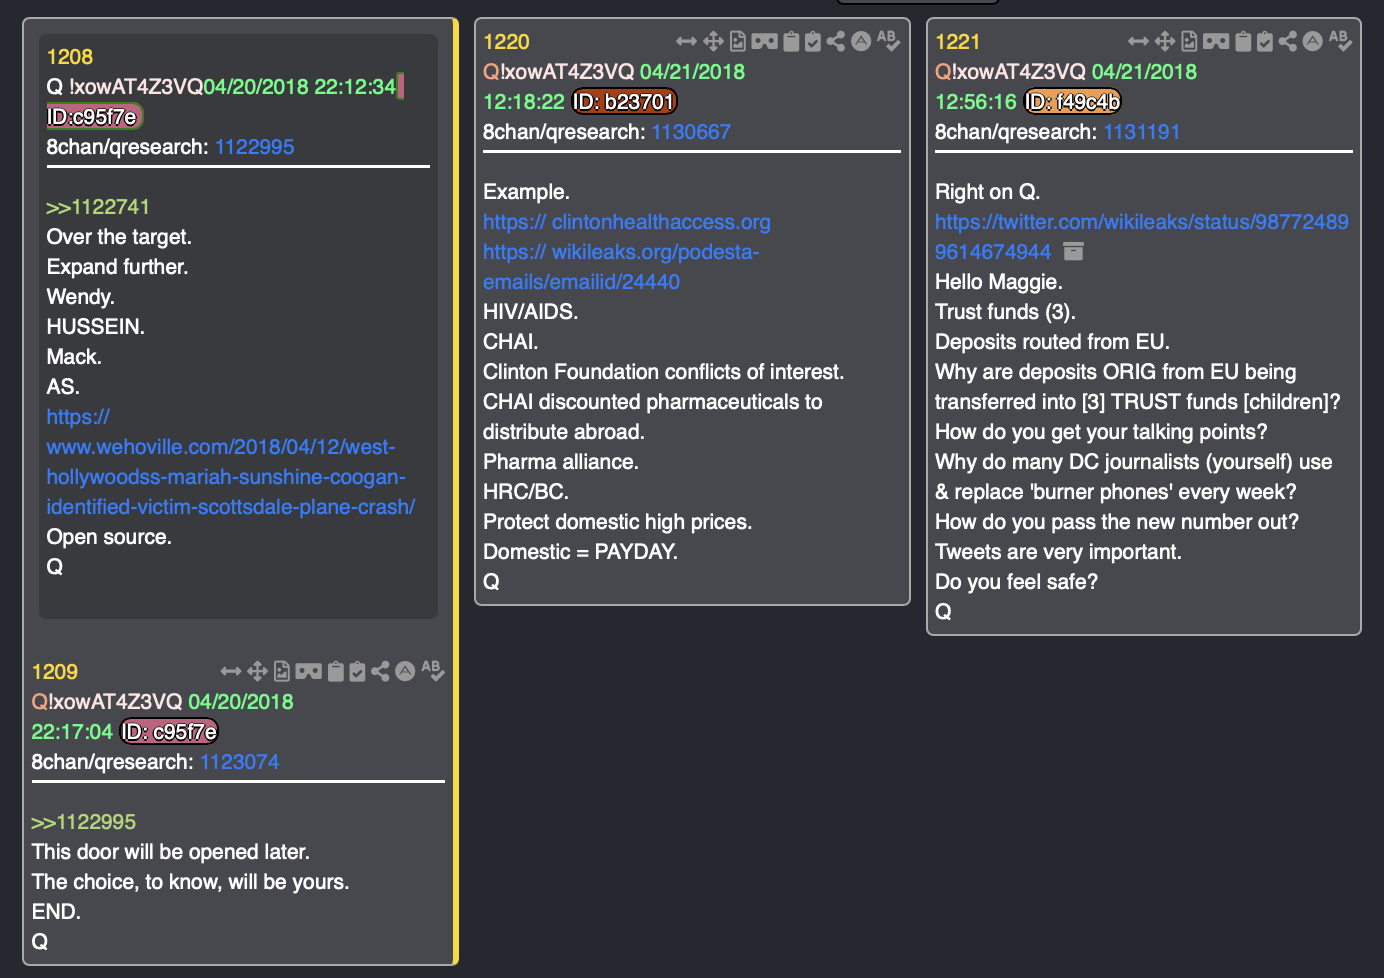The image size is (1384, 978).
Task: Click the four-way move icon on post 1220
Action: coord(713,41)
